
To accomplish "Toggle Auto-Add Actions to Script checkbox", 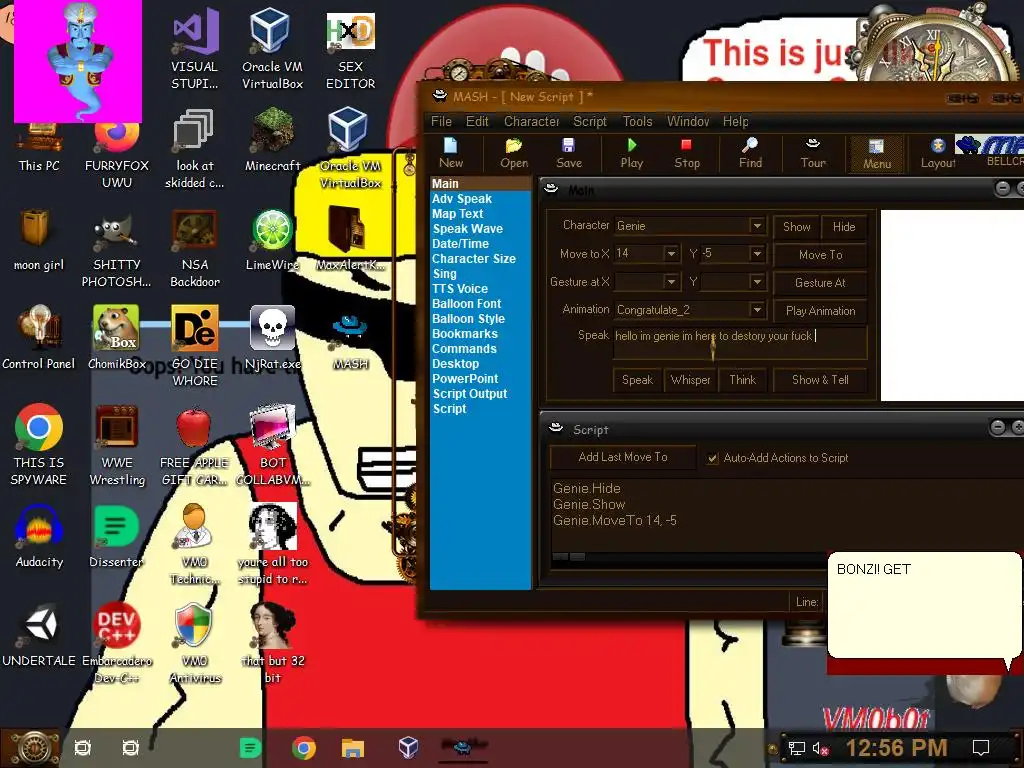I will click(x=712, y=458).
